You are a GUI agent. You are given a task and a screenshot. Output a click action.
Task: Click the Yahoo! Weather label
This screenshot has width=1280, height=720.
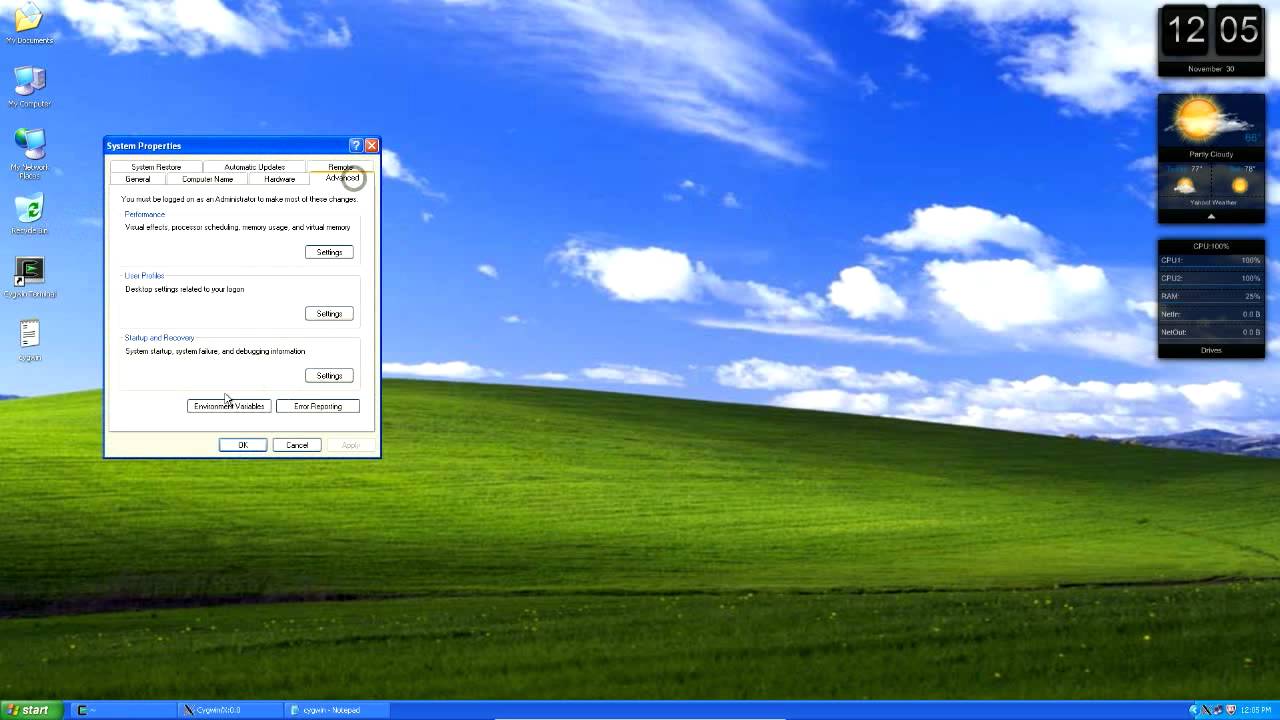tap(1212, 202)
